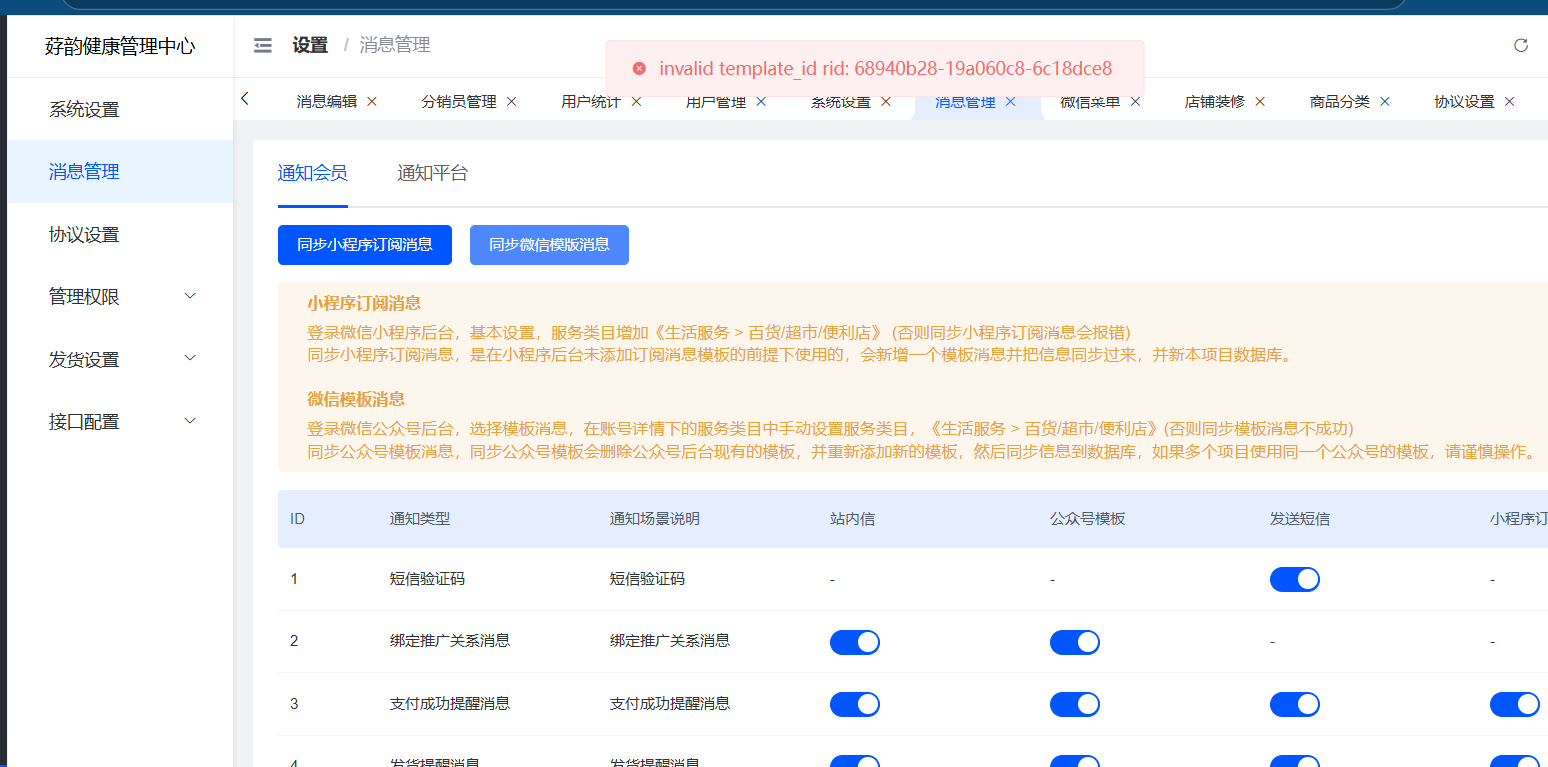Close the 店铺装修 tab

(x=1260, y=102)
